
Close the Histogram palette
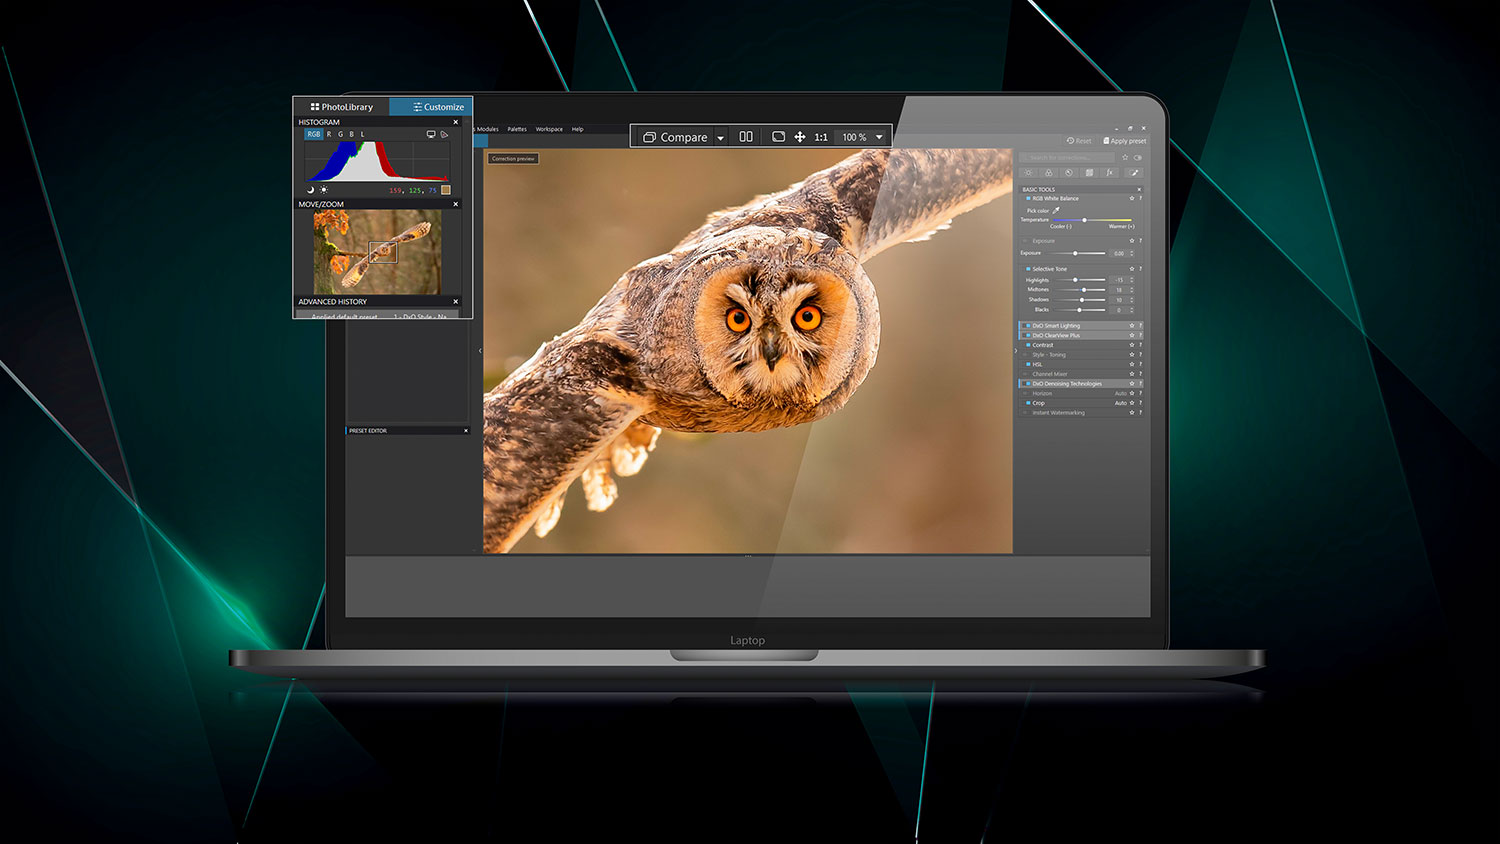pyautogui.click(x=456, y=122)
